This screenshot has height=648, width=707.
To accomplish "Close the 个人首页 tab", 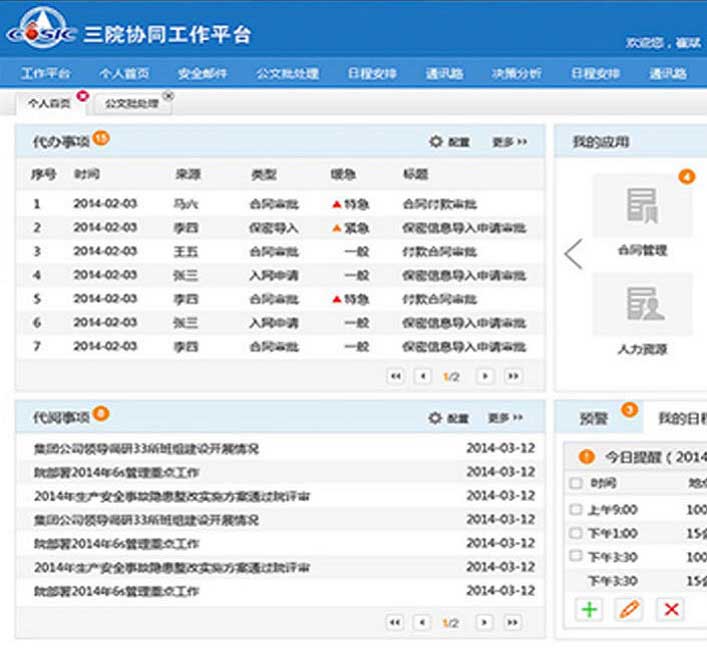I will point(82,96).
